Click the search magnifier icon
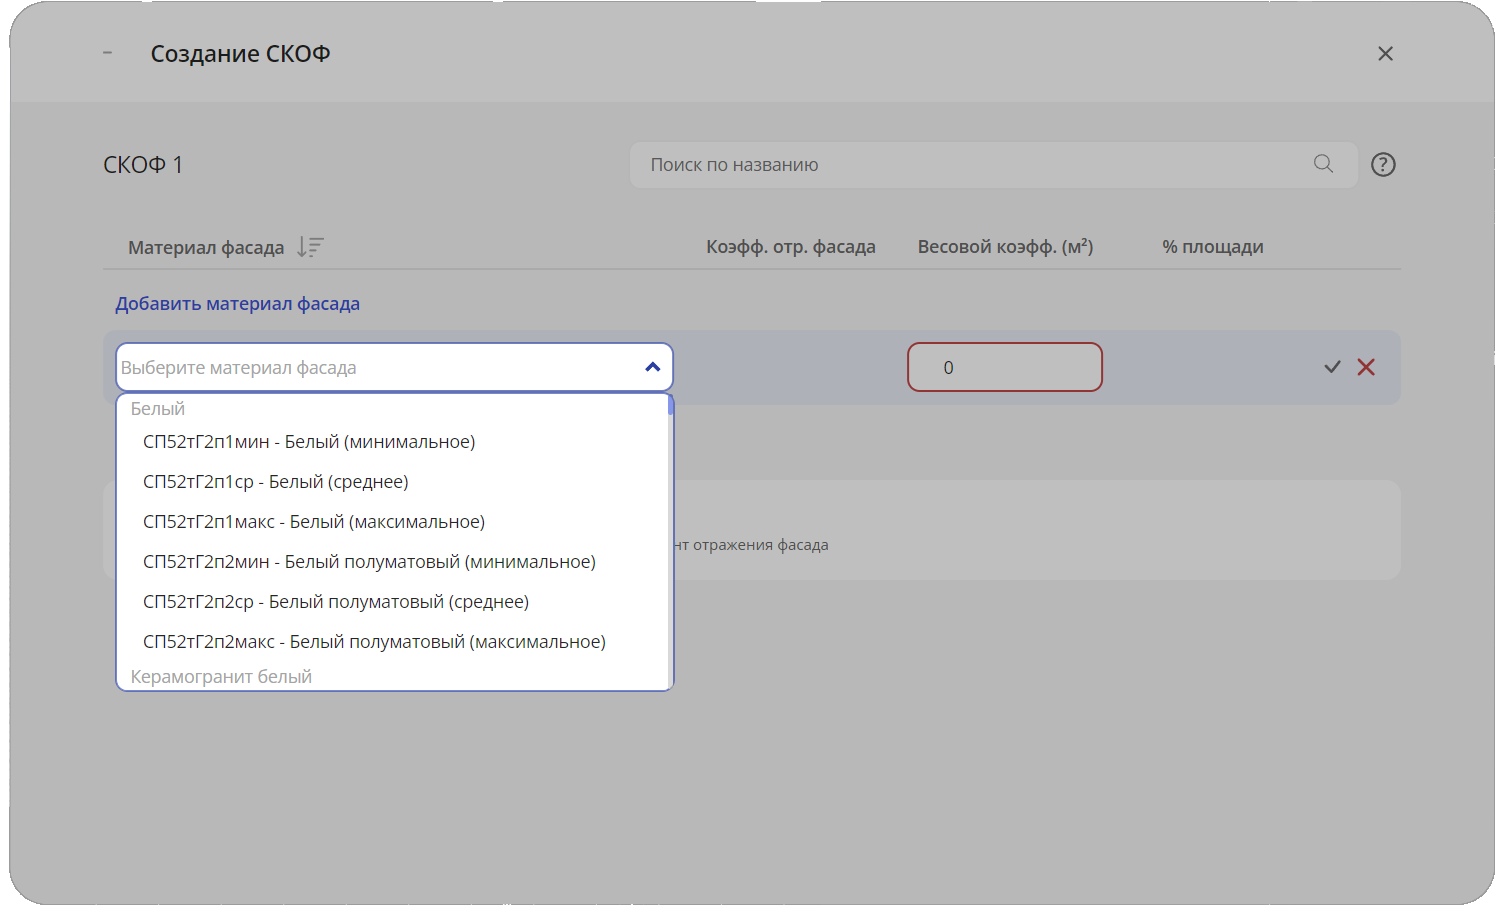1504x912 pixels. tap(1323, 164)
